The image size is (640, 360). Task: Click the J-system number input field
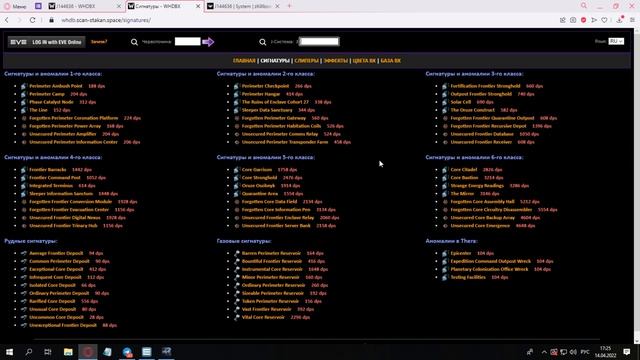(319, 41)
